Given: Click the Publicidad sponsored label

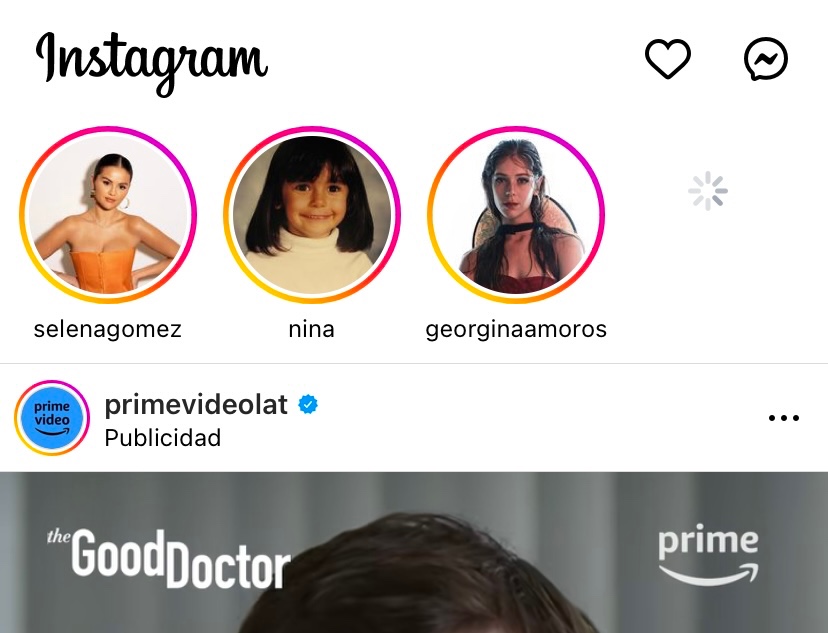Looking at the screenshot, I should pos(163,438).
